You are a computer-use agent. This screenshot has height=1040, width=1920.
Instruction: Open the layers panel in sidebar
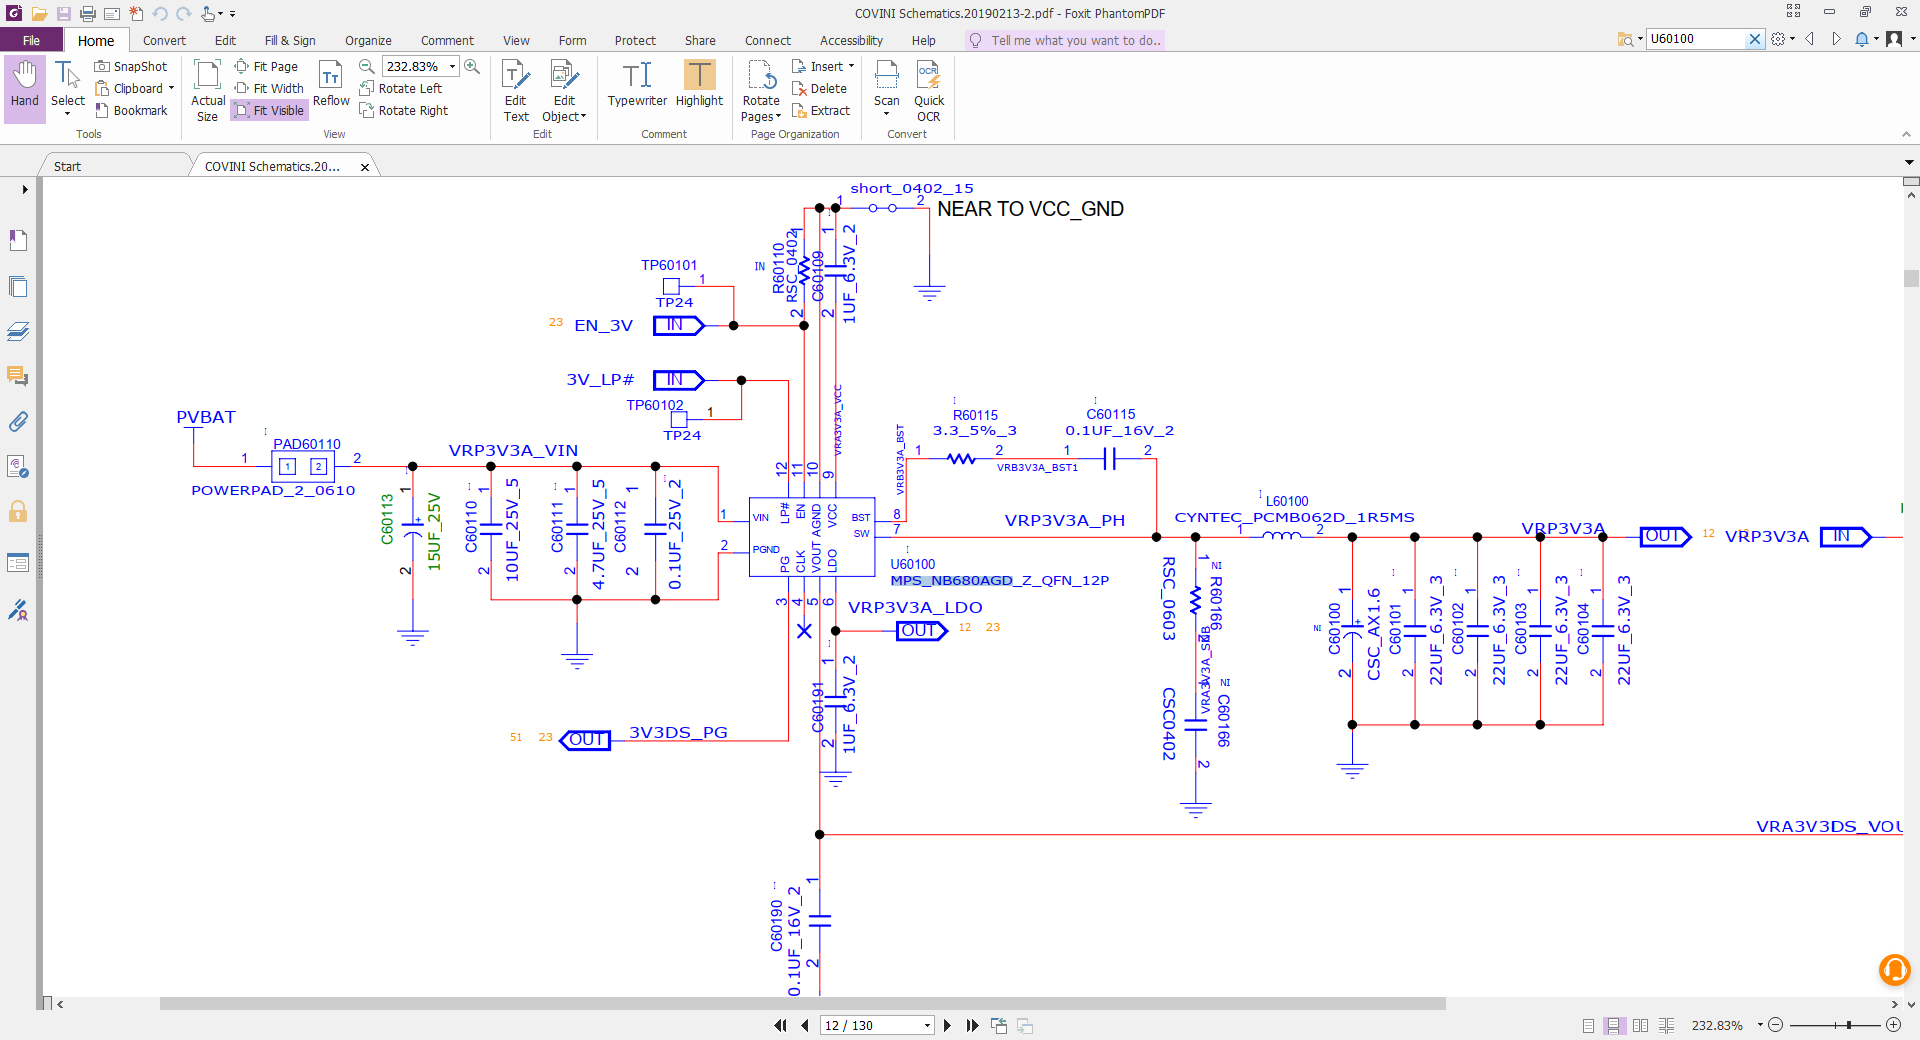(x=18, y=331)
